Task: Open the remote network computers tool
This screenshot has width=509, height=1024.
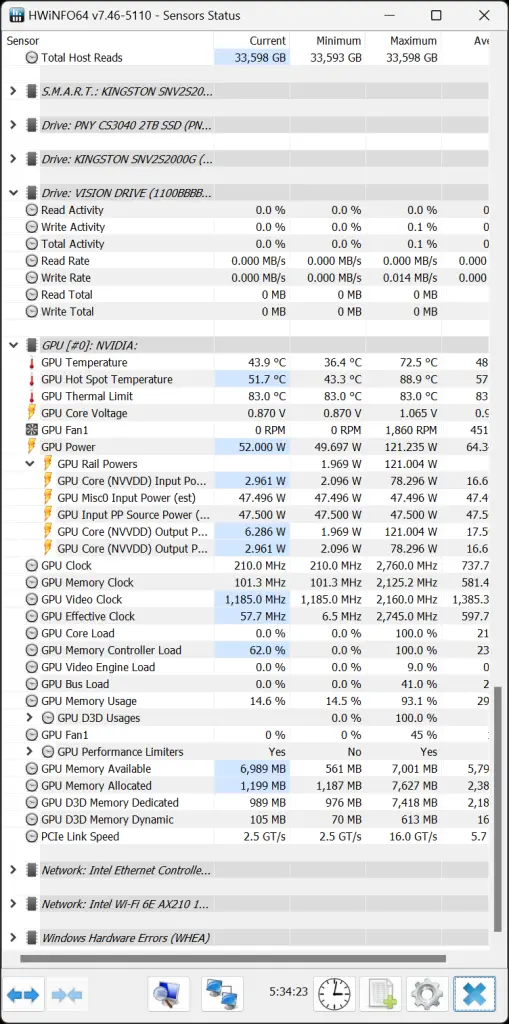Action: coord(222,995)
